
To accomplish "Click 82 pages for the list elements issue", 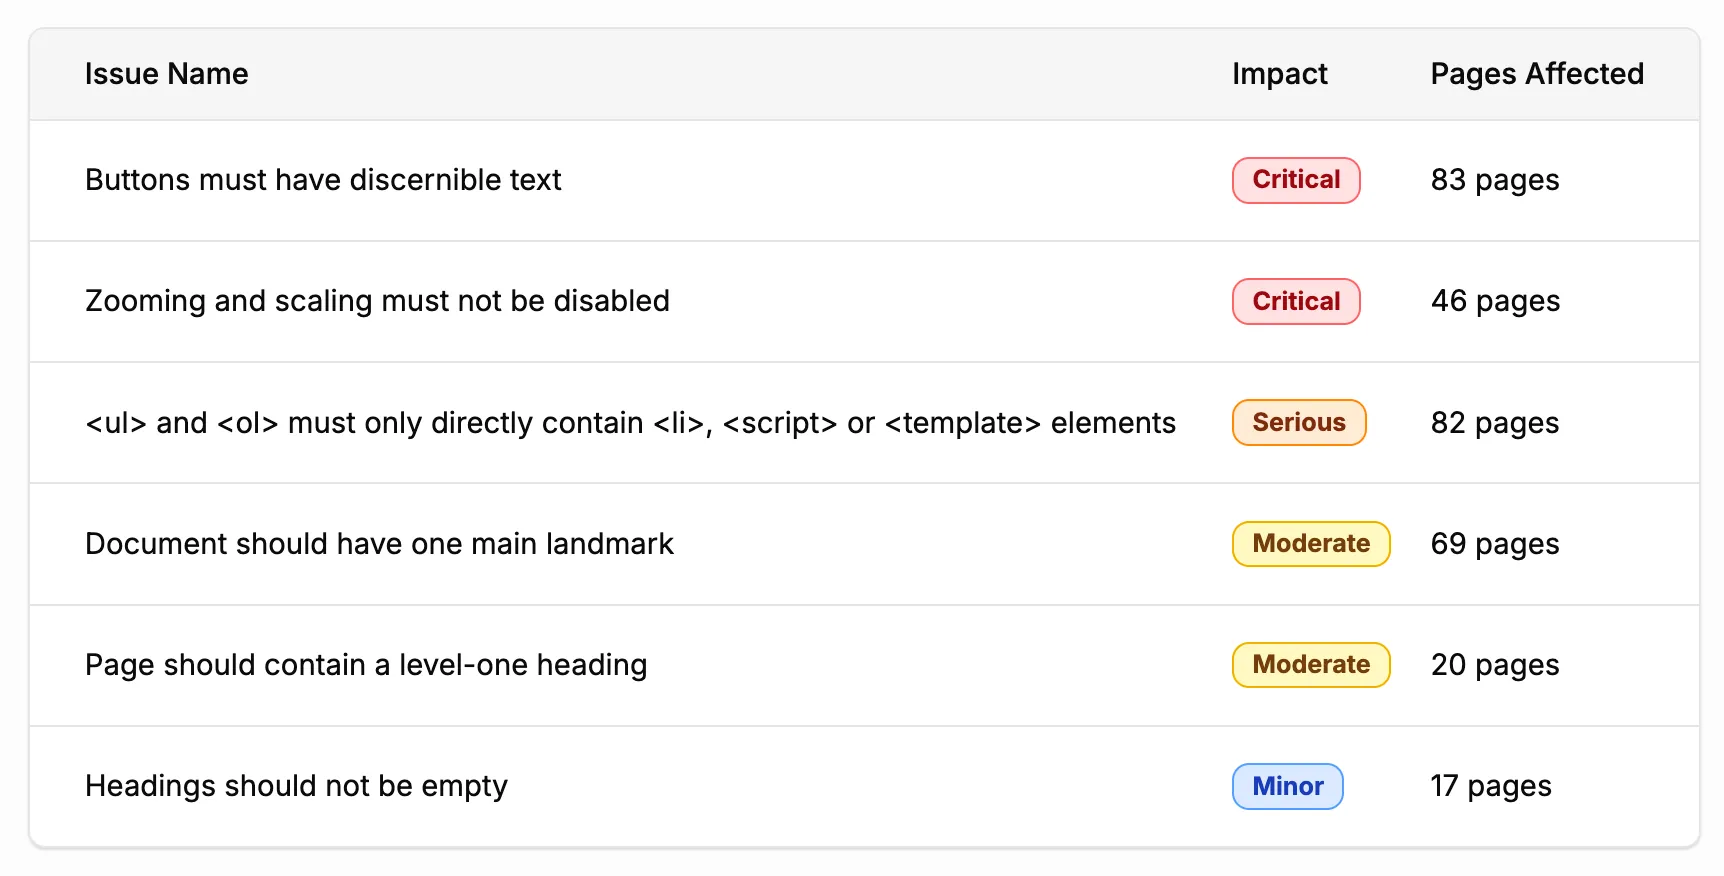I will click(1494, 422).
